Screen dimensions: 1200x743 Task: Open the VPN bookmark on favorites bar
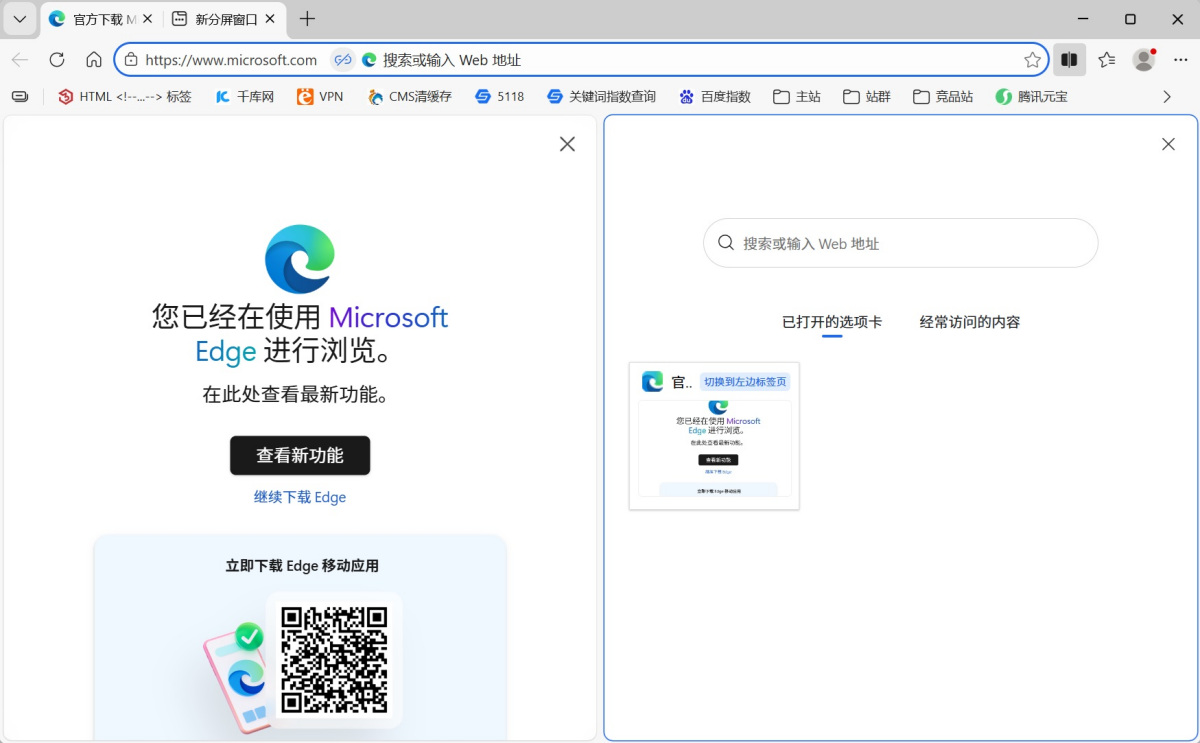(318, 96)
